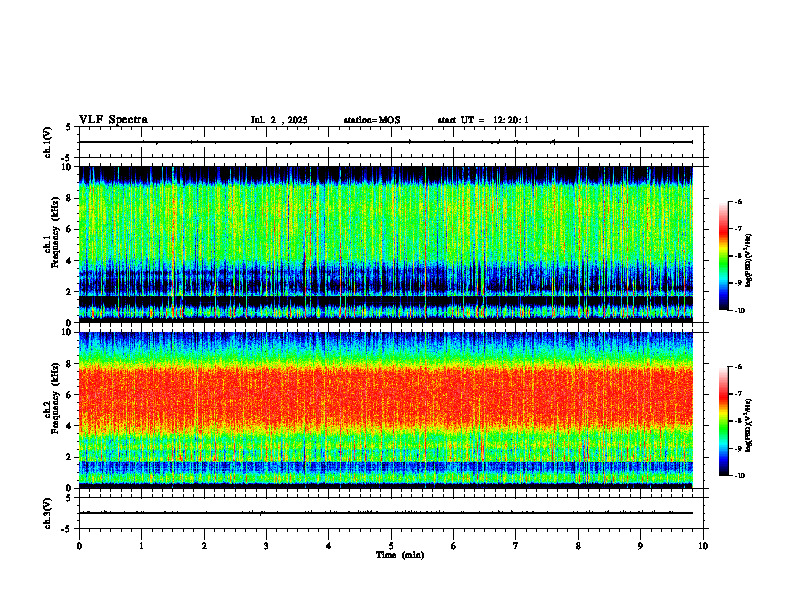Click the ch.2 spectrogram color scale bar
The image size is (792, 612).
[723, 421]
